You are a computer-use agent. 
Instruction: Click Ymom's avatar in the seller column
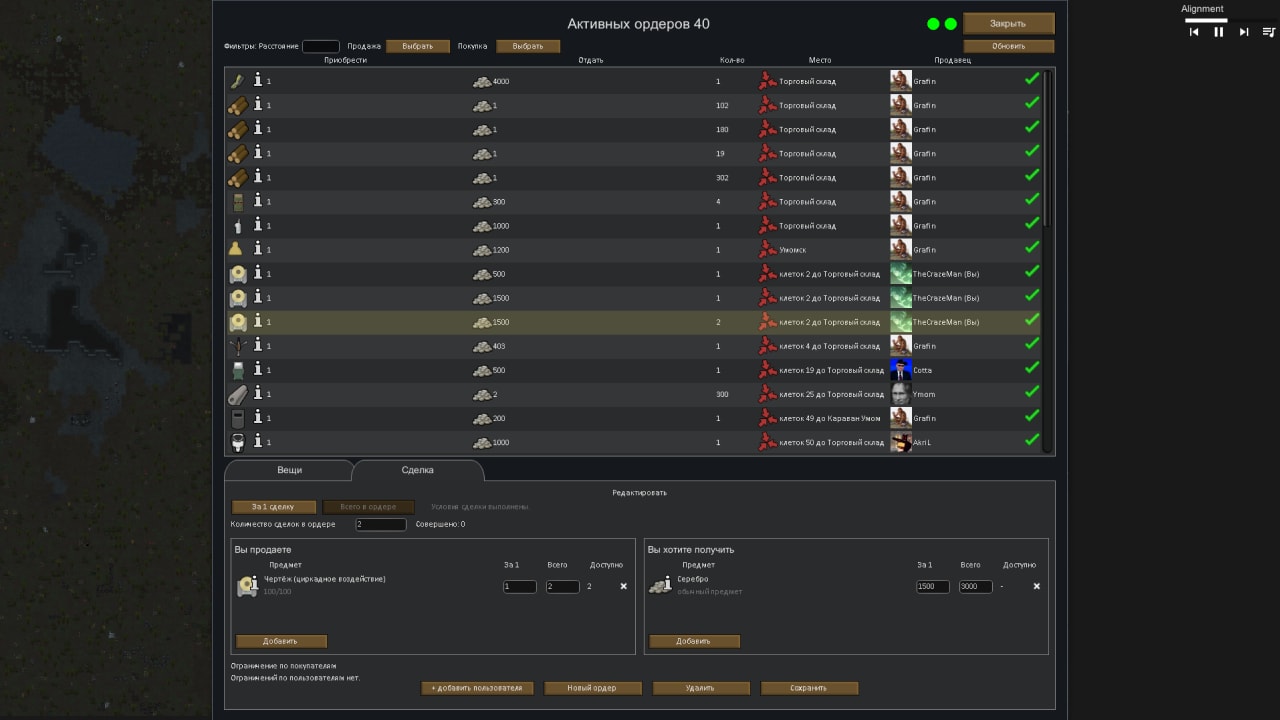(x=901, y=394)
